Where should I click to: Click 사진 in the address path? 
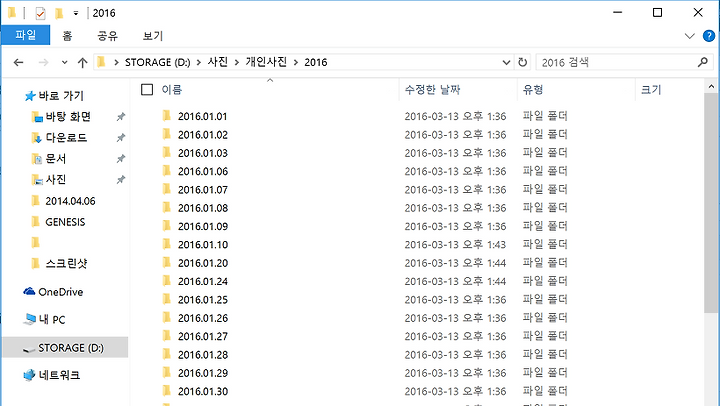(218, 62)
